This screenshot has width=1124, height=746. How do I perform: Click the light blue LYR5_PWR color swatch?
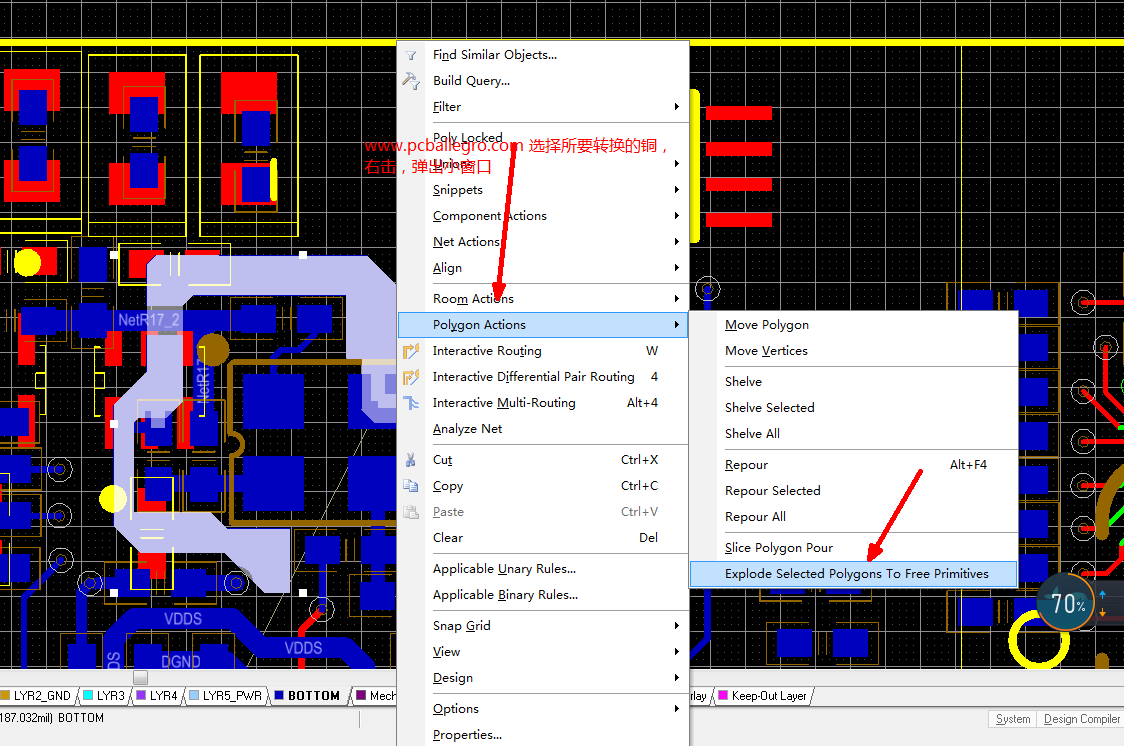[194, 695]
